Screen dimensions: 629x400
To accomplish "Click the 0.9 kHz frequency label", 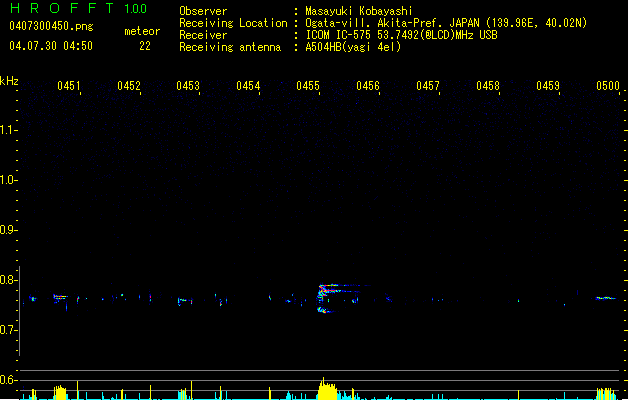I will click(x=8, y=229).
